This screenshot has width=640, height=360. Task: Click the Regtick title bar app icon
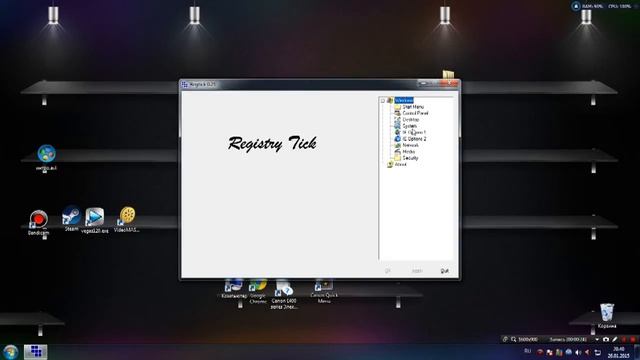point(185,84)
